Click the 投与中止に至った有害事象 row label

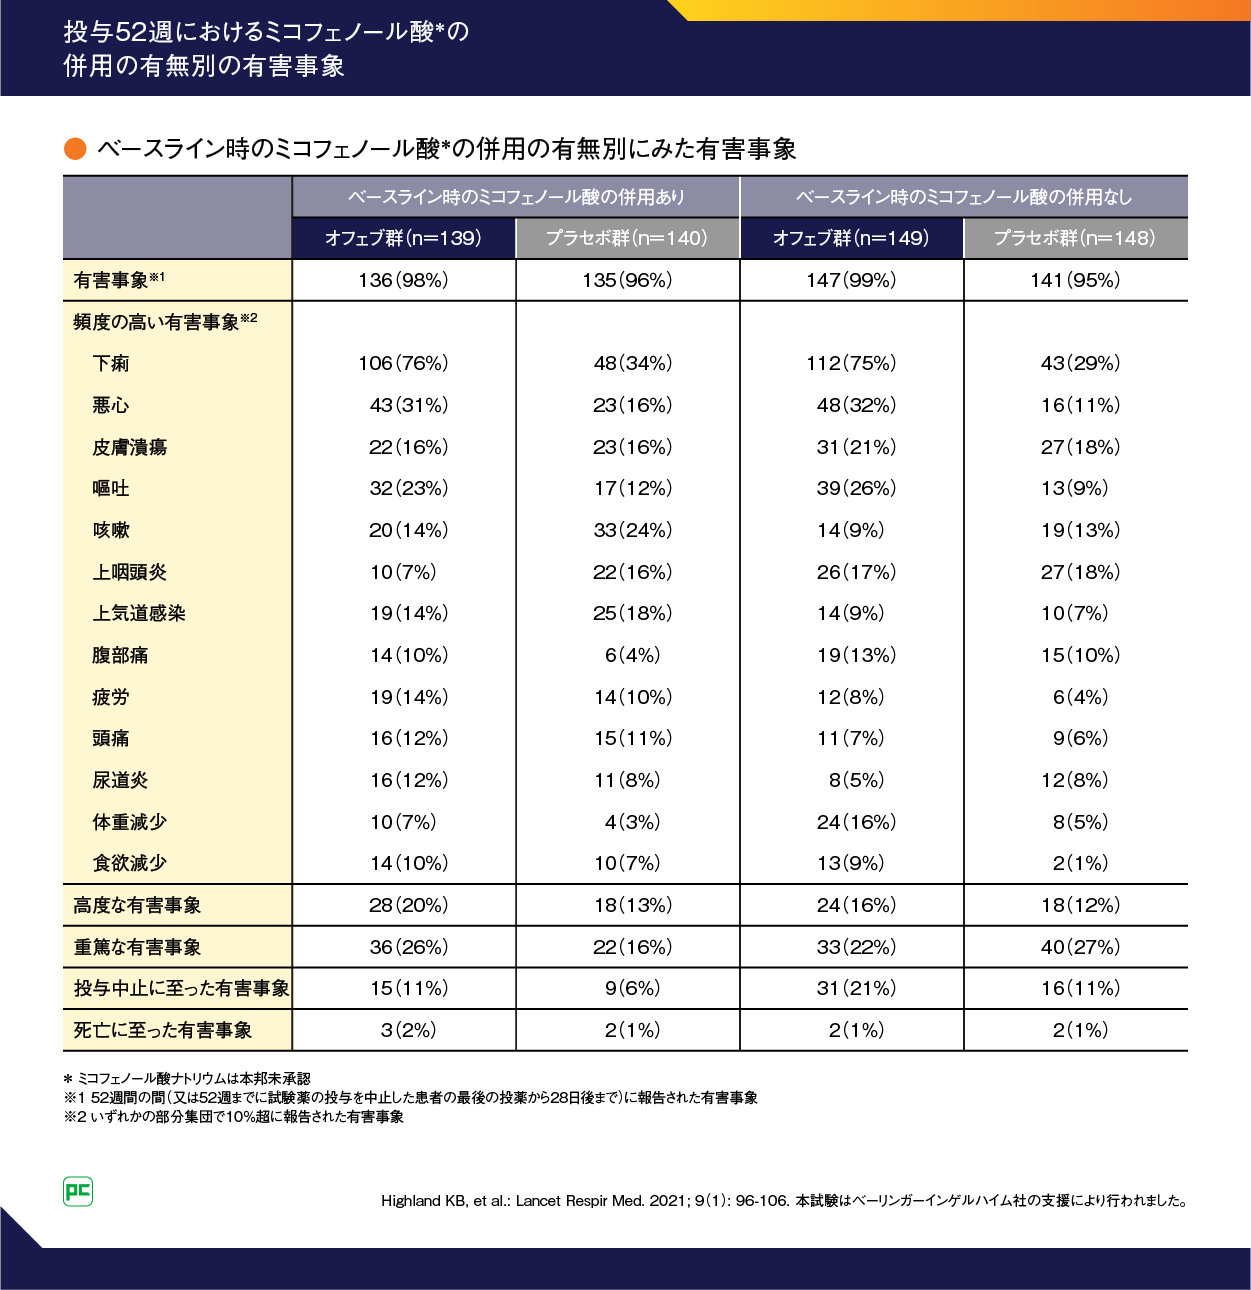click(x=181, y=988)
